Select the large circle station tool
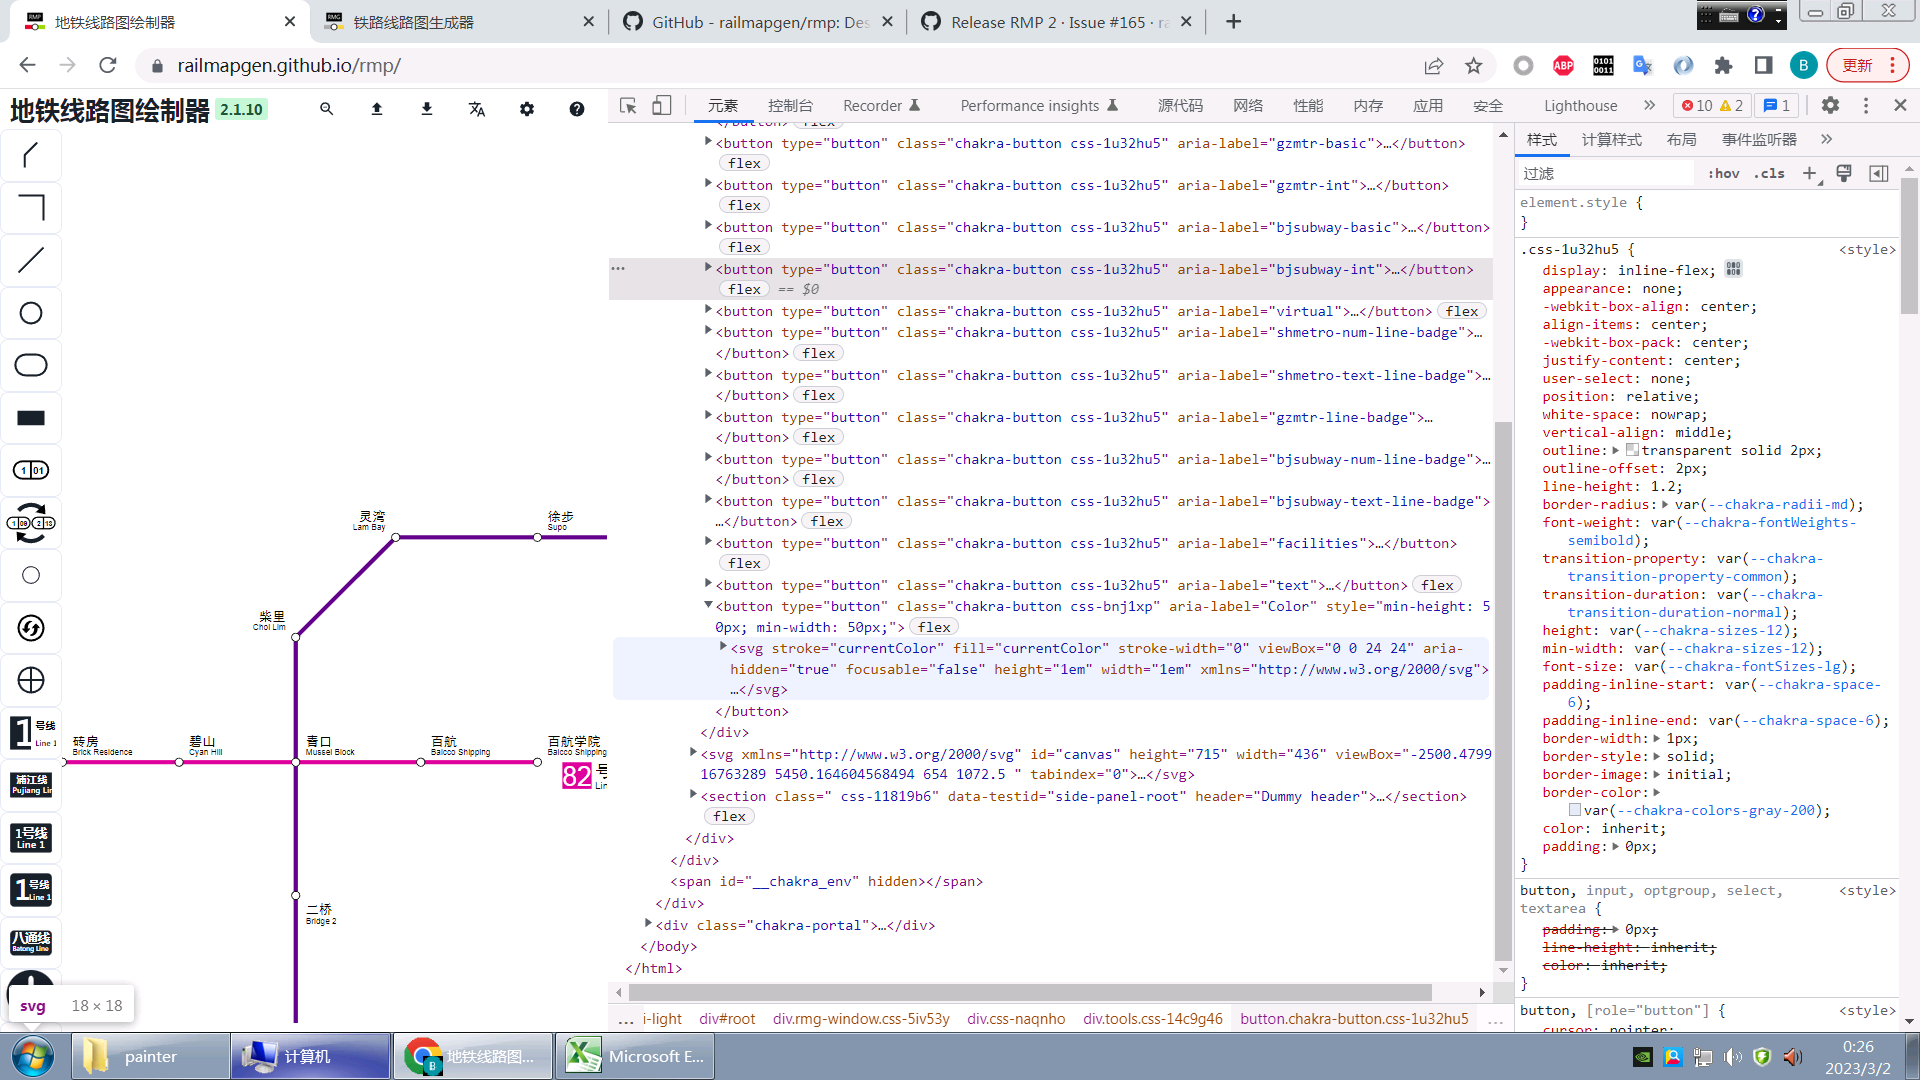The image size is (1920, 1080). click(x=31, y=313)
